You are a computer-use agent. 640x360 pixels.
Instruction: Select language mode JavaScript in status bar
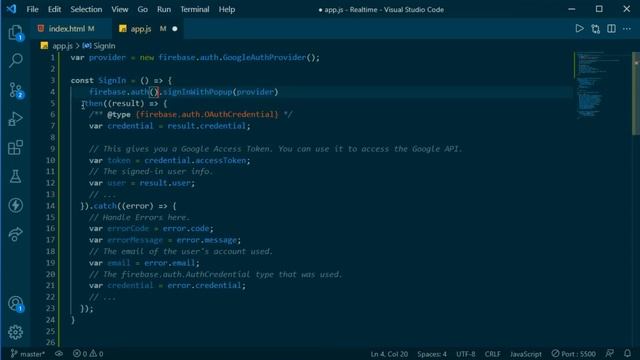(526, 354)
